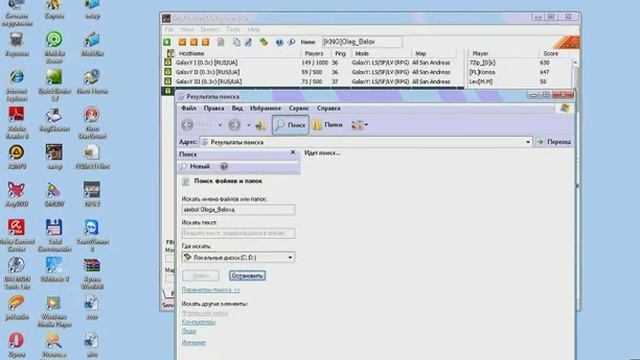Click the Интернет link
This screenshot has height=360, width=640.
pos(193,342)
